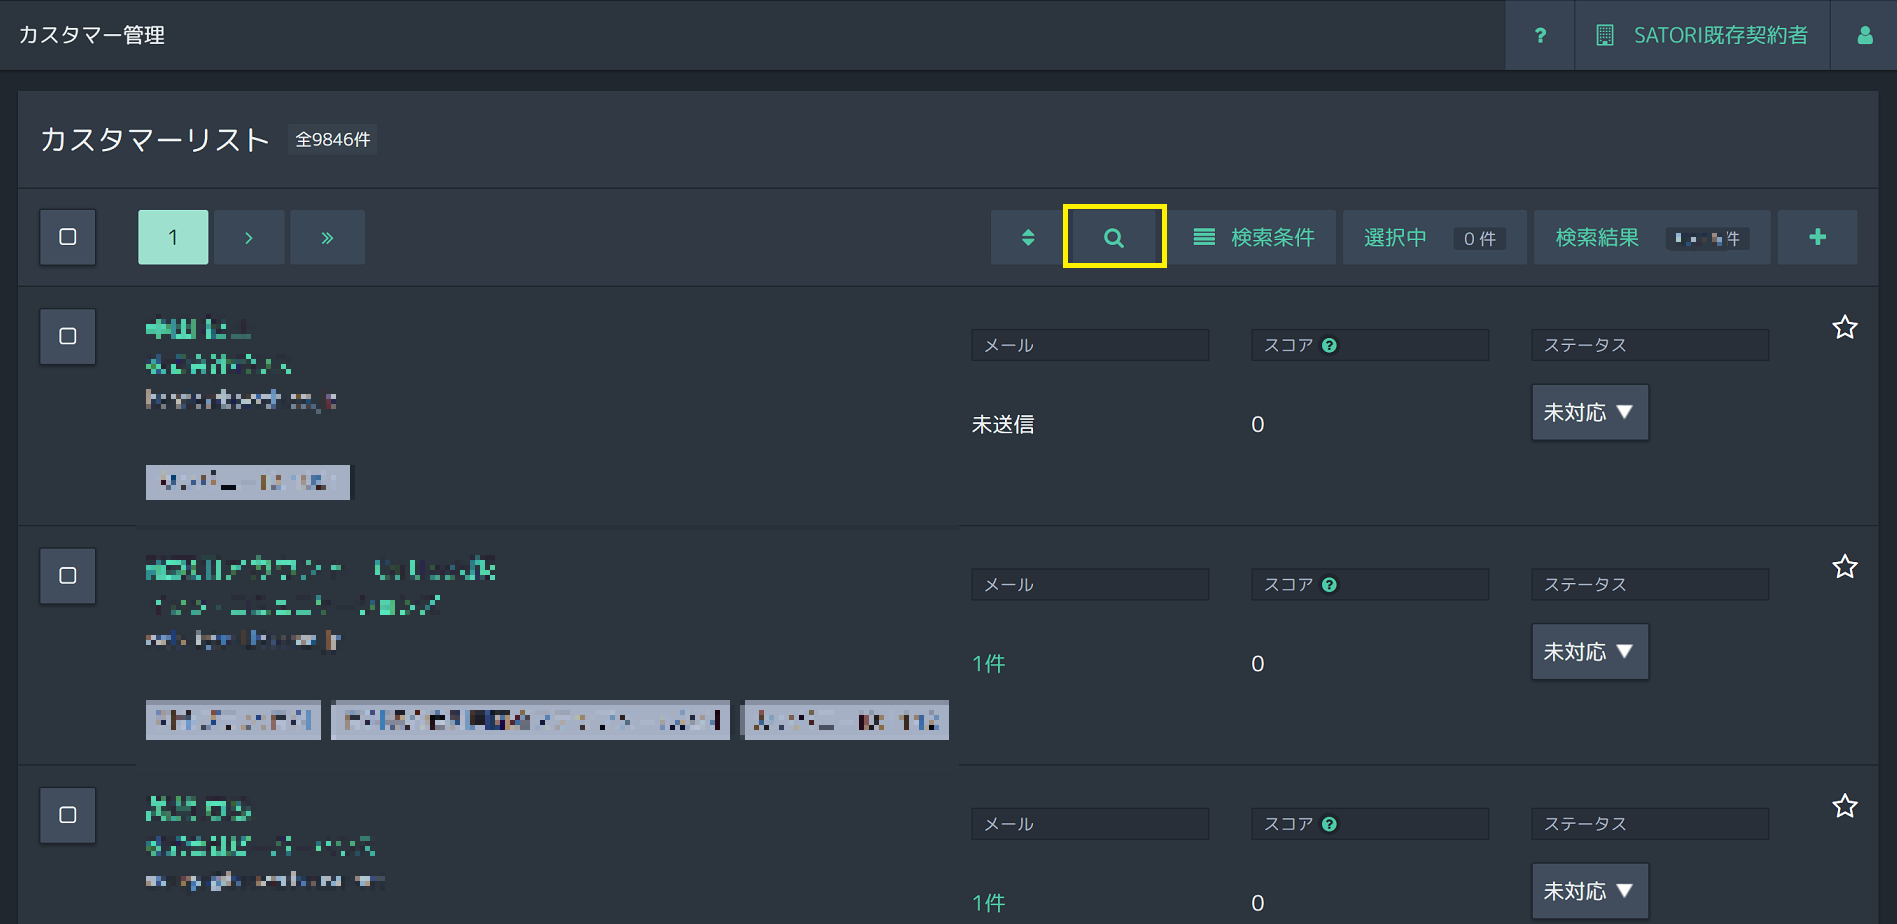Open the help question mark icon
The width and height of the screenshot is (1897, 924).
point(1540,35)
